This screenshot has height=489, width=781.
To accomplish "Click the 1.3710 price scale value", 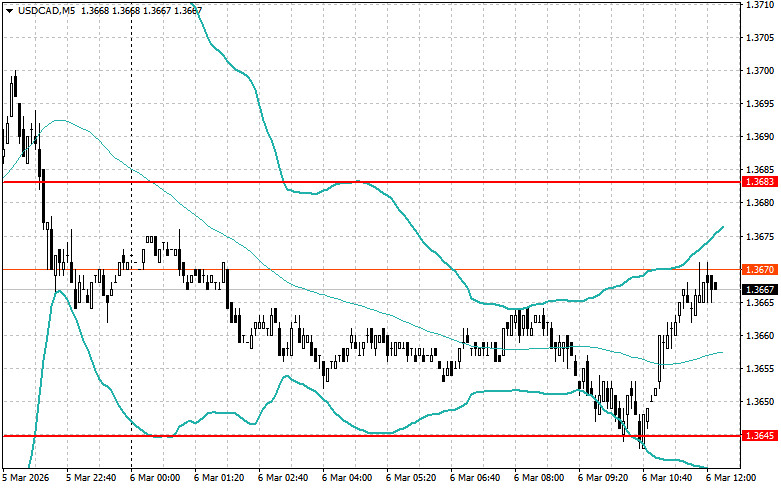I will pos(761,4).
